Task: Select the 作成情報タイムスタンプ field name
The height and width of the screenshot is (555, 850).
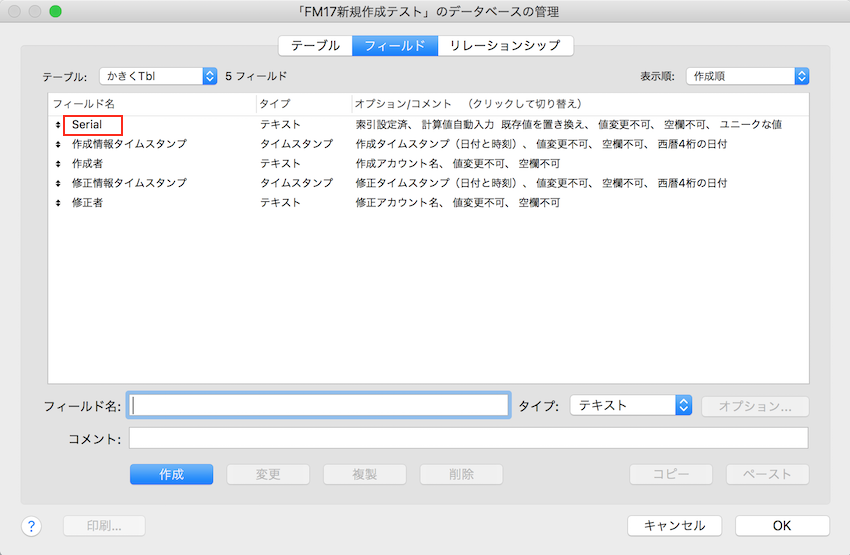Action: point(129,144)
